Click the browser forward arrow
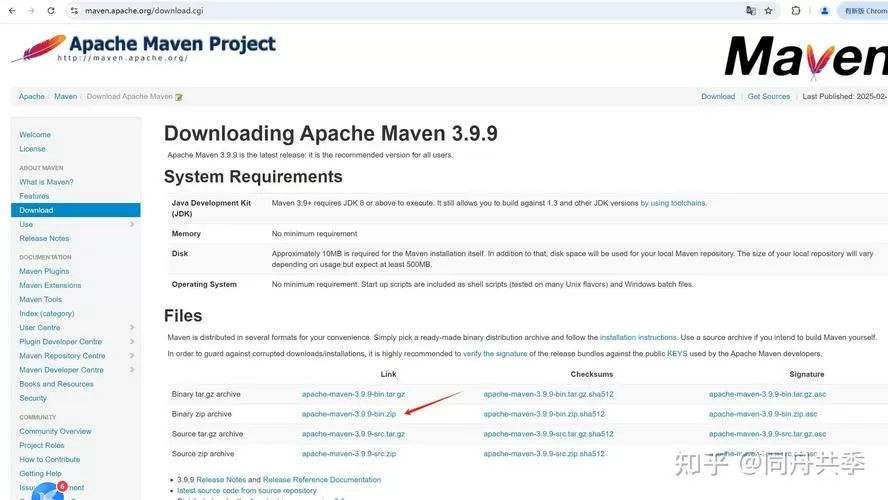888x500 pixels. (x=31, y=11)
